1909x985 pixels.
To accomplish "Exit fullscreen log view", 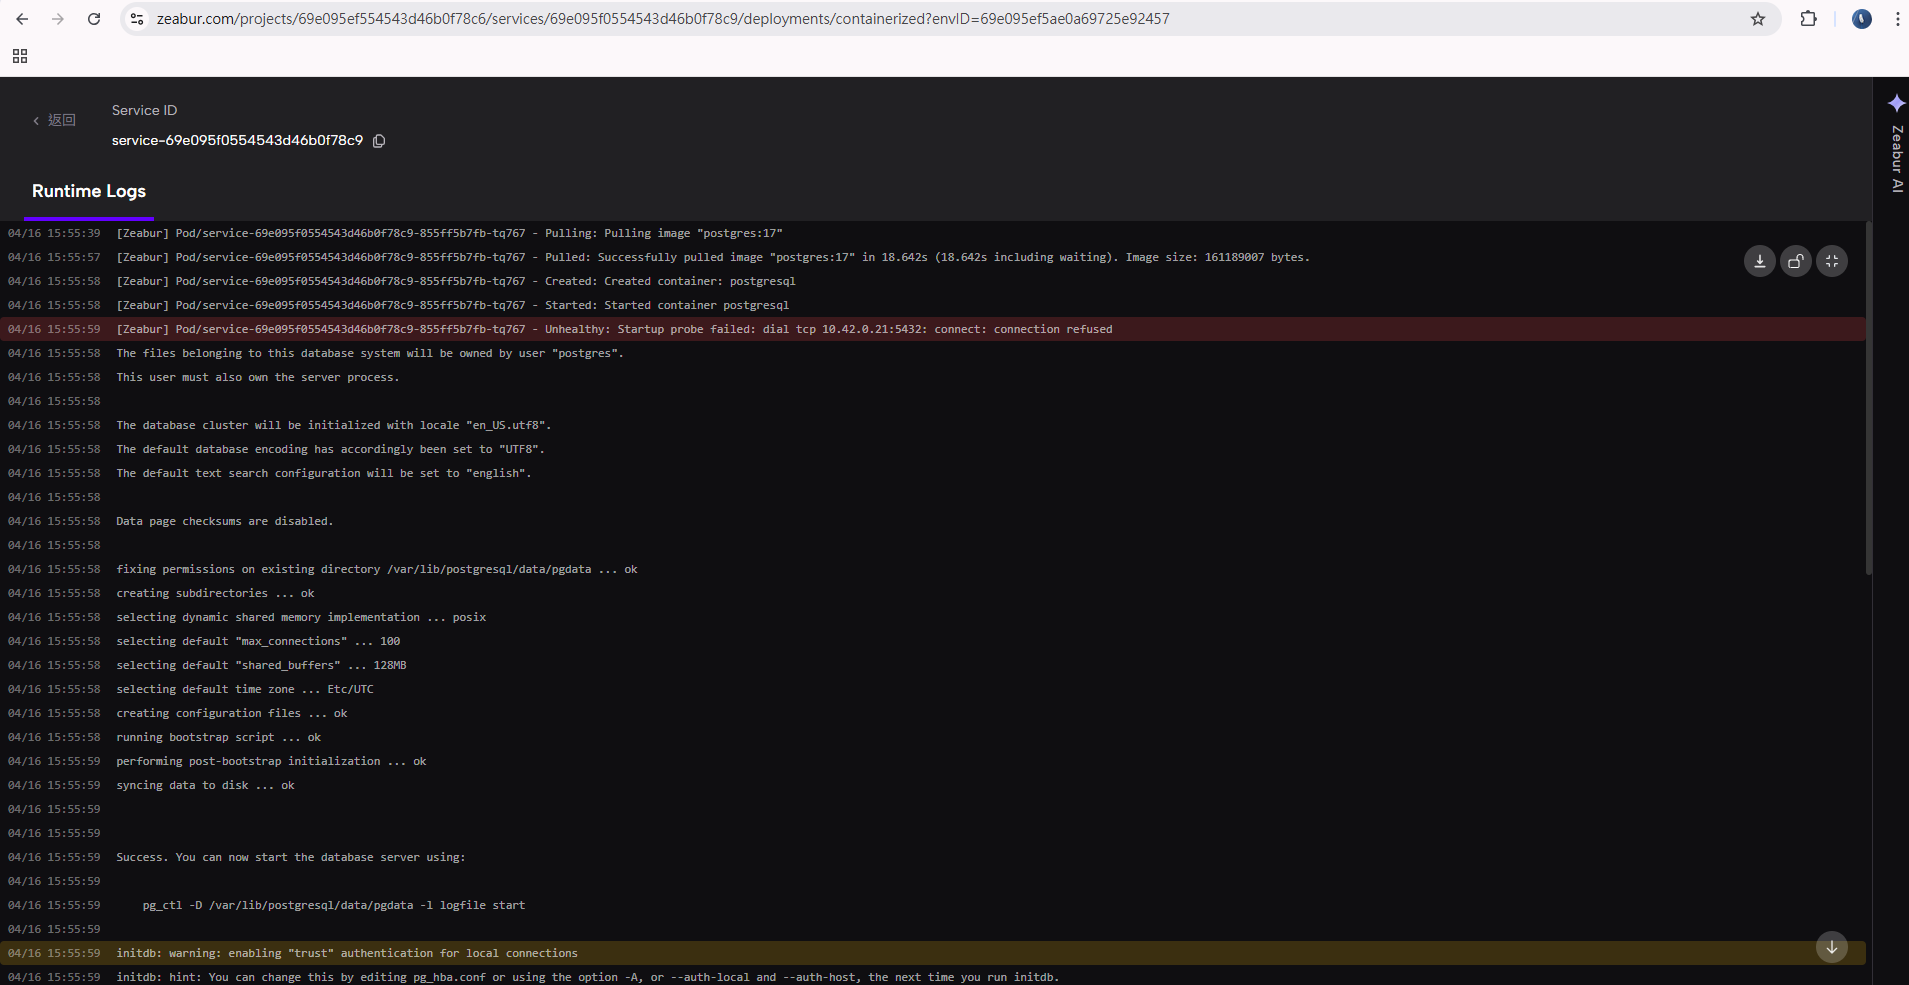I will pos(1831,261).
